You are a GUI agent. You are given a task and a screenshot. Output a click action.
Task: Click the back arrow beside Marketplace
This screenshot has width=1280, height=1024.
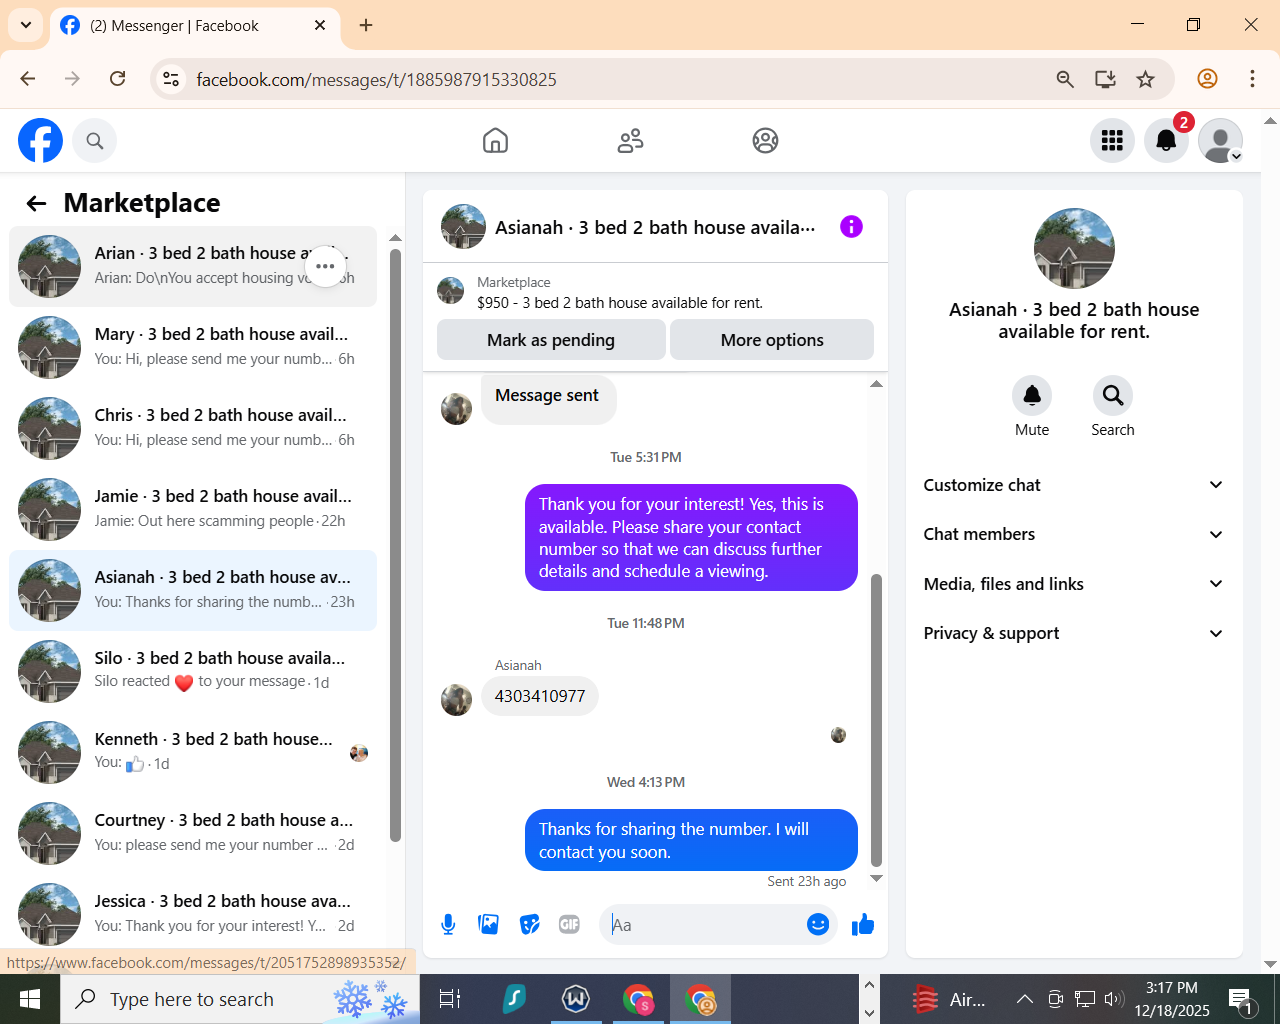(37, 204)
